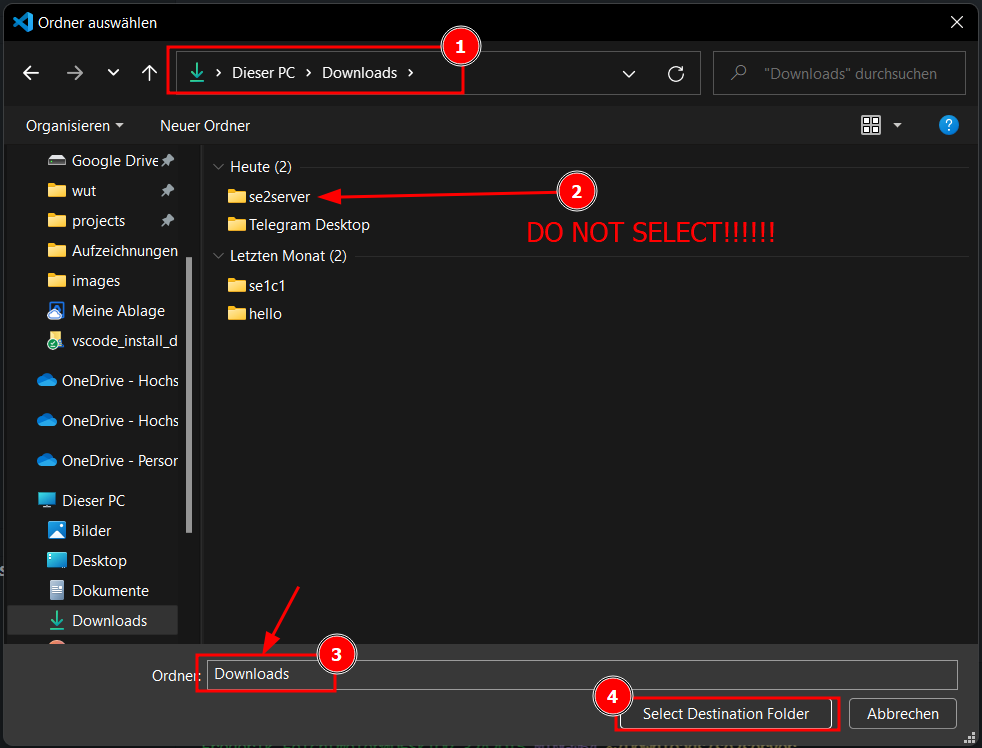This screenshot has width=982, height=748.
Task: Click pin icon next to projects
Action: [x=168, y=221]
